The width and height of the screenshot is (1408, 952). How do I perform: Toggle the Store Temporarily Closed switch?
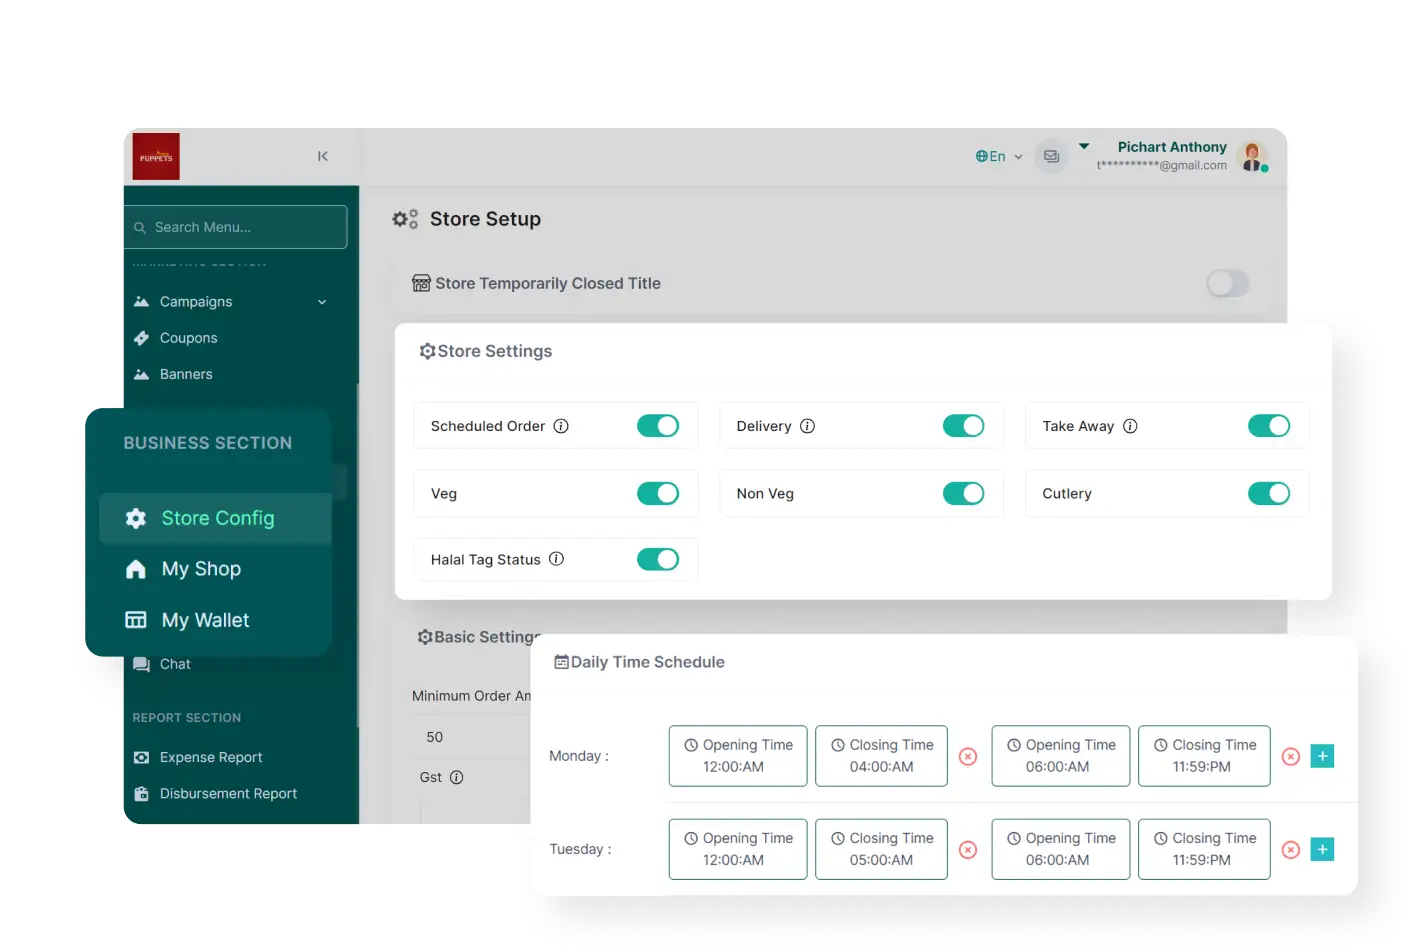[1227, 283]
